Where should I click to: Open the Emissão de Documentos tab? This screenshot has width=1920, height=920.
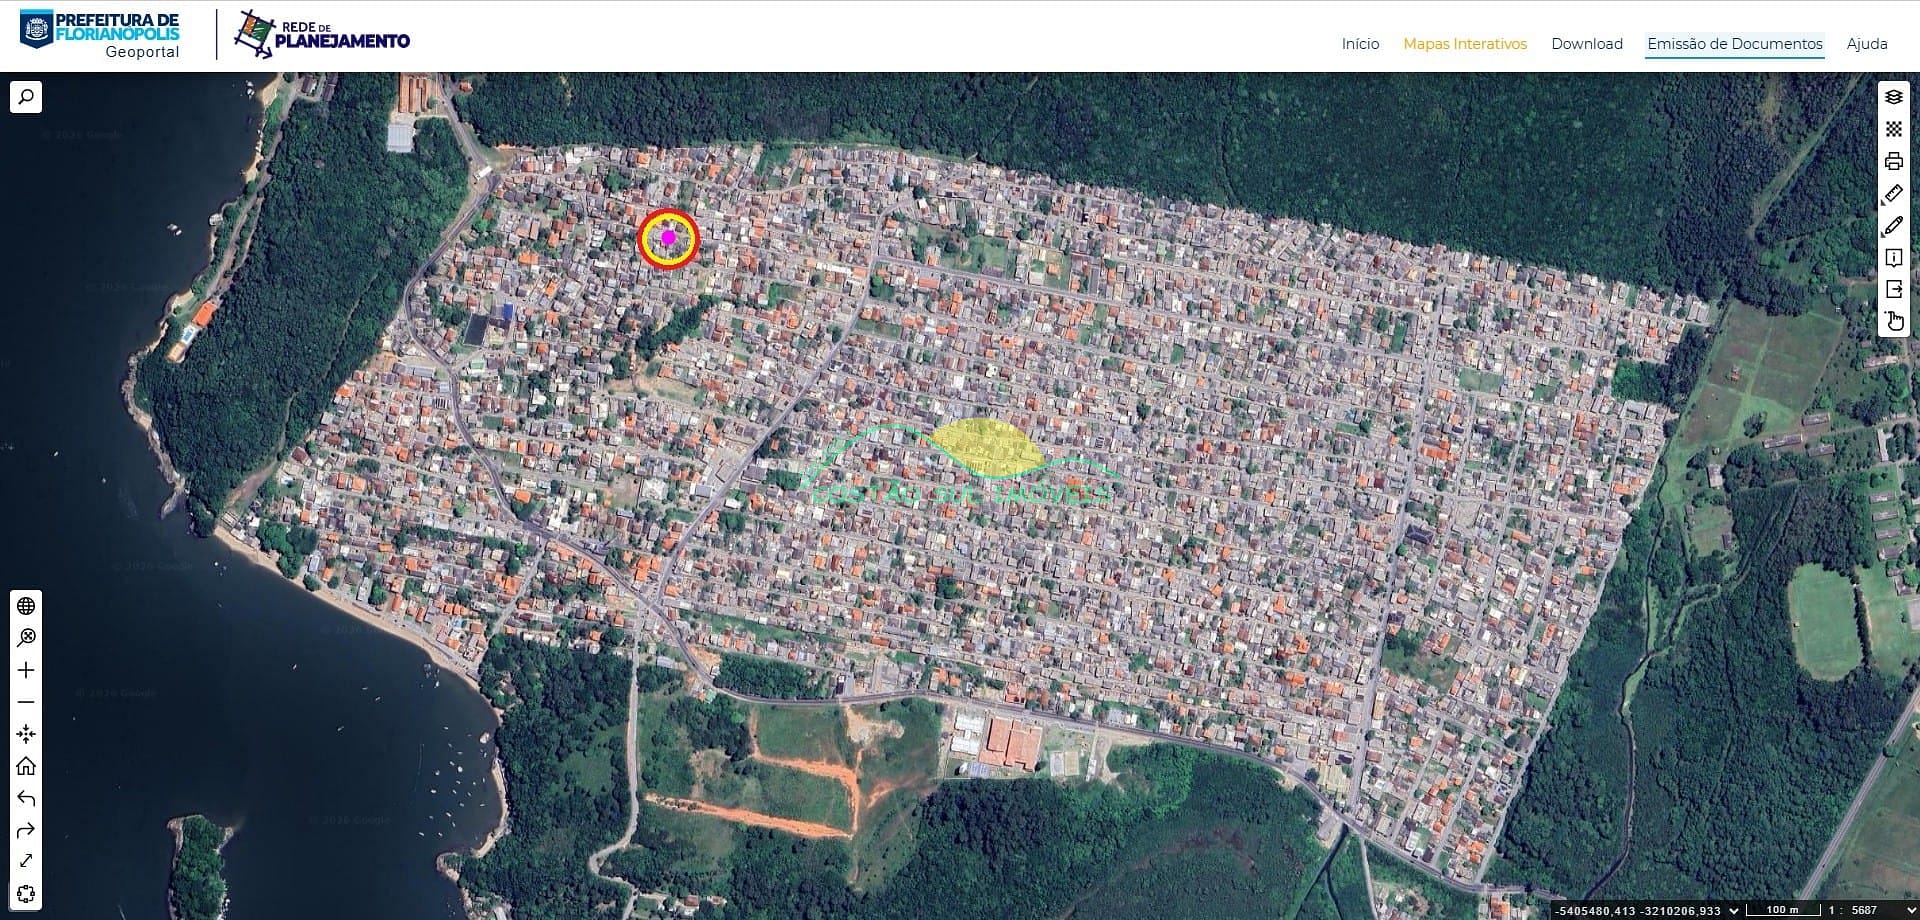(x=1735, y=44)
